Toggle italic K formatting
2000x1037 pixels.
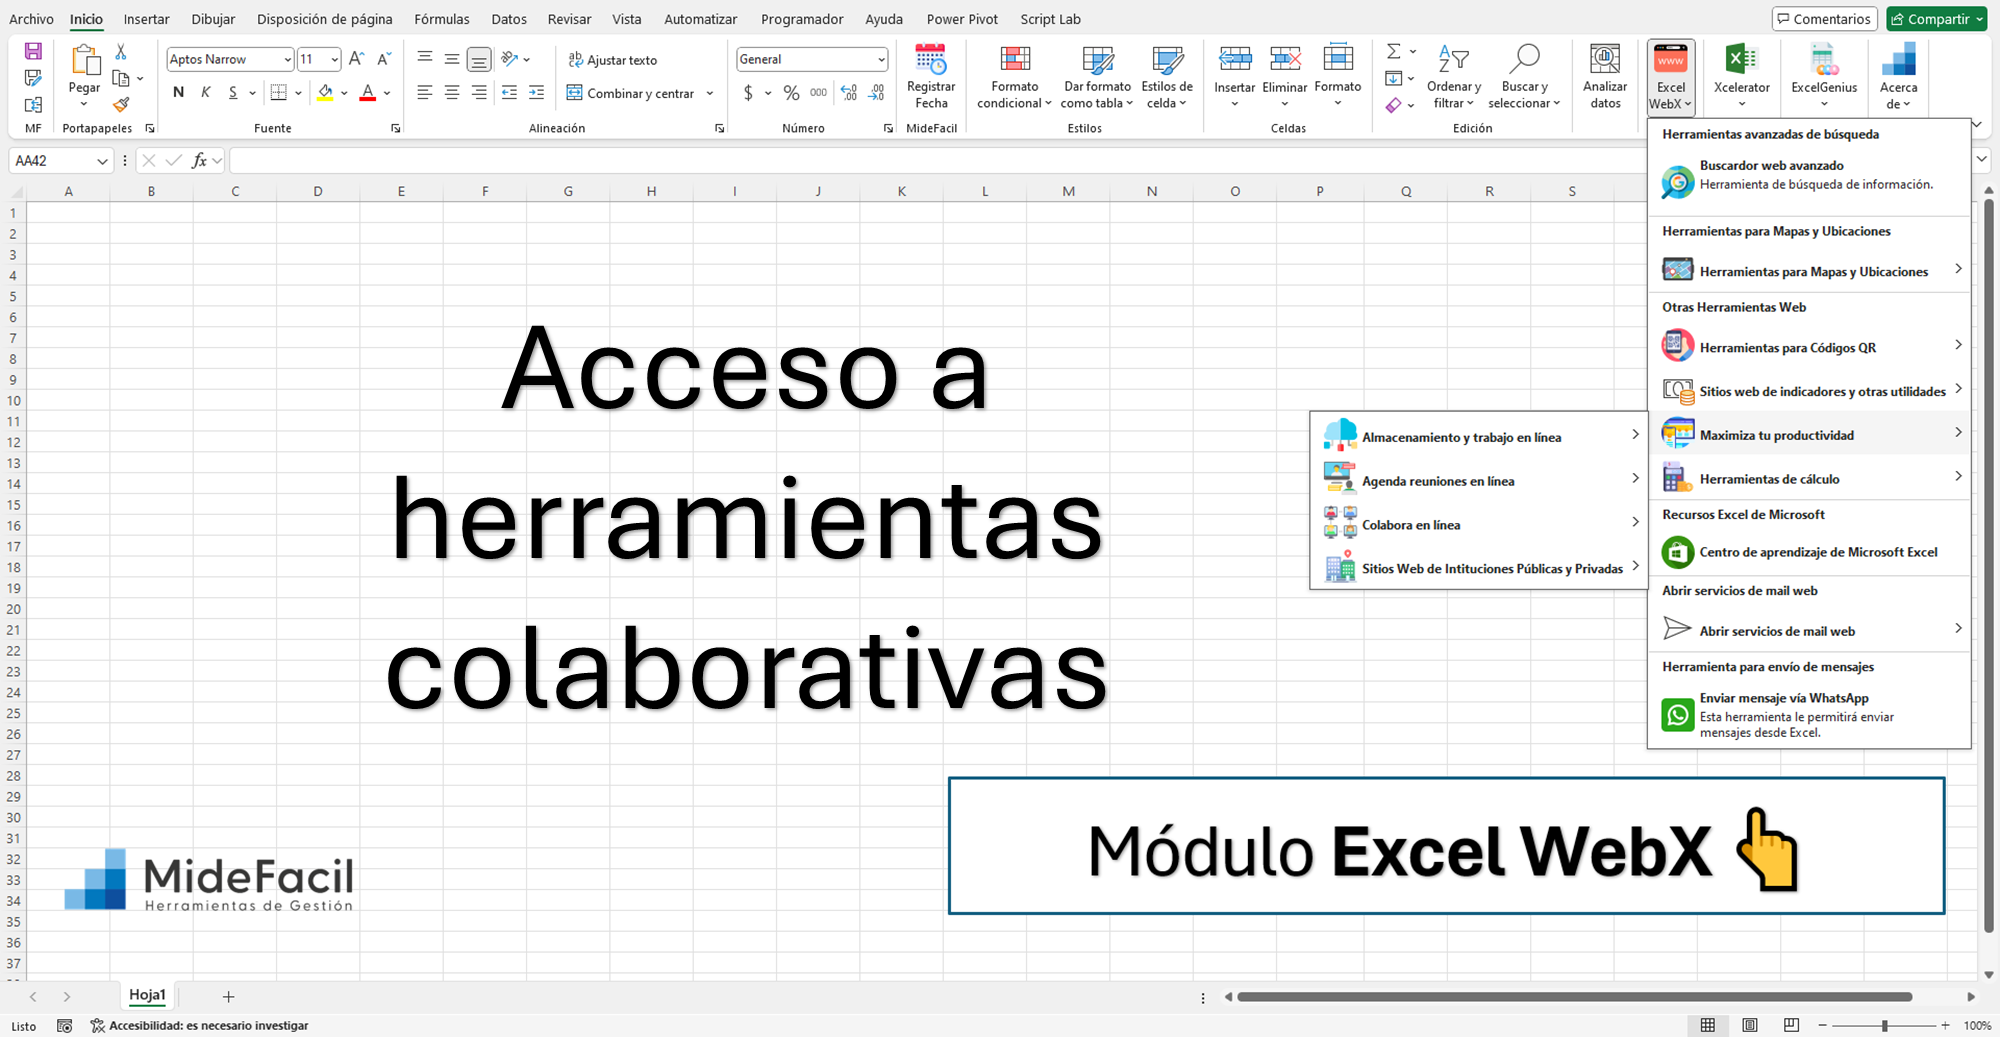point(206,93)
